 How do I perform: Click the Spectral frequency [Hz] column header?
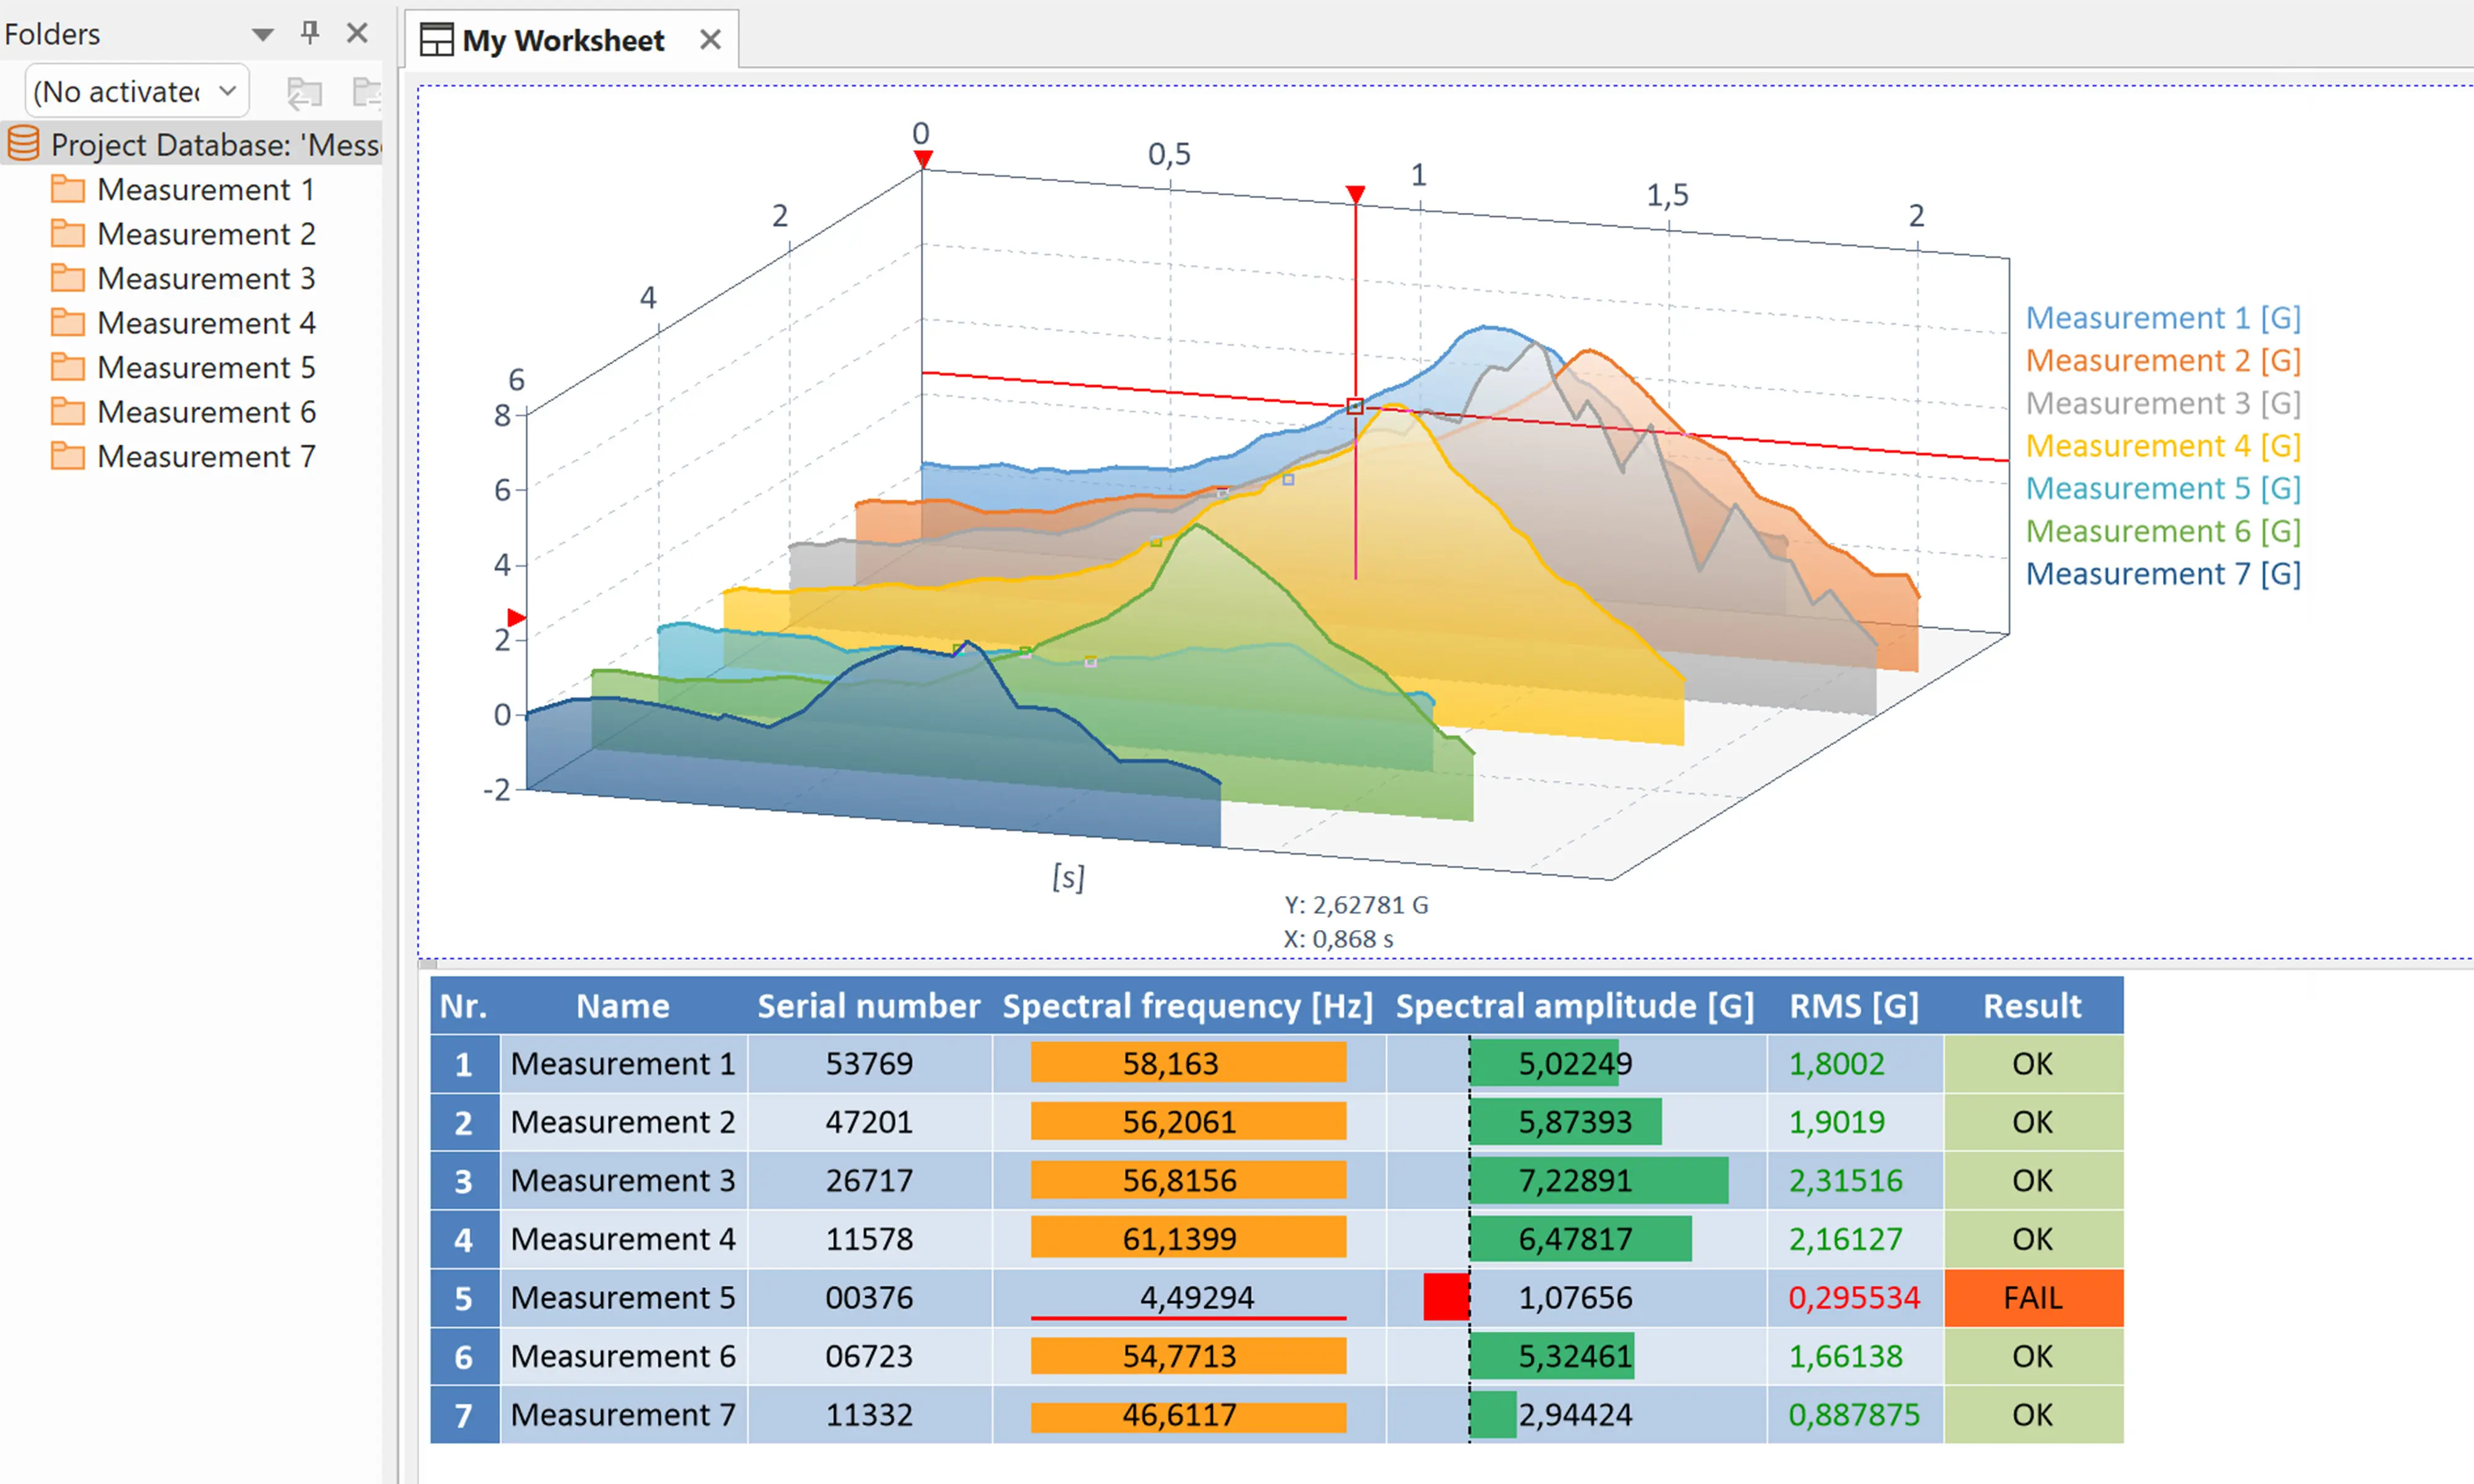(1187, 1005)
